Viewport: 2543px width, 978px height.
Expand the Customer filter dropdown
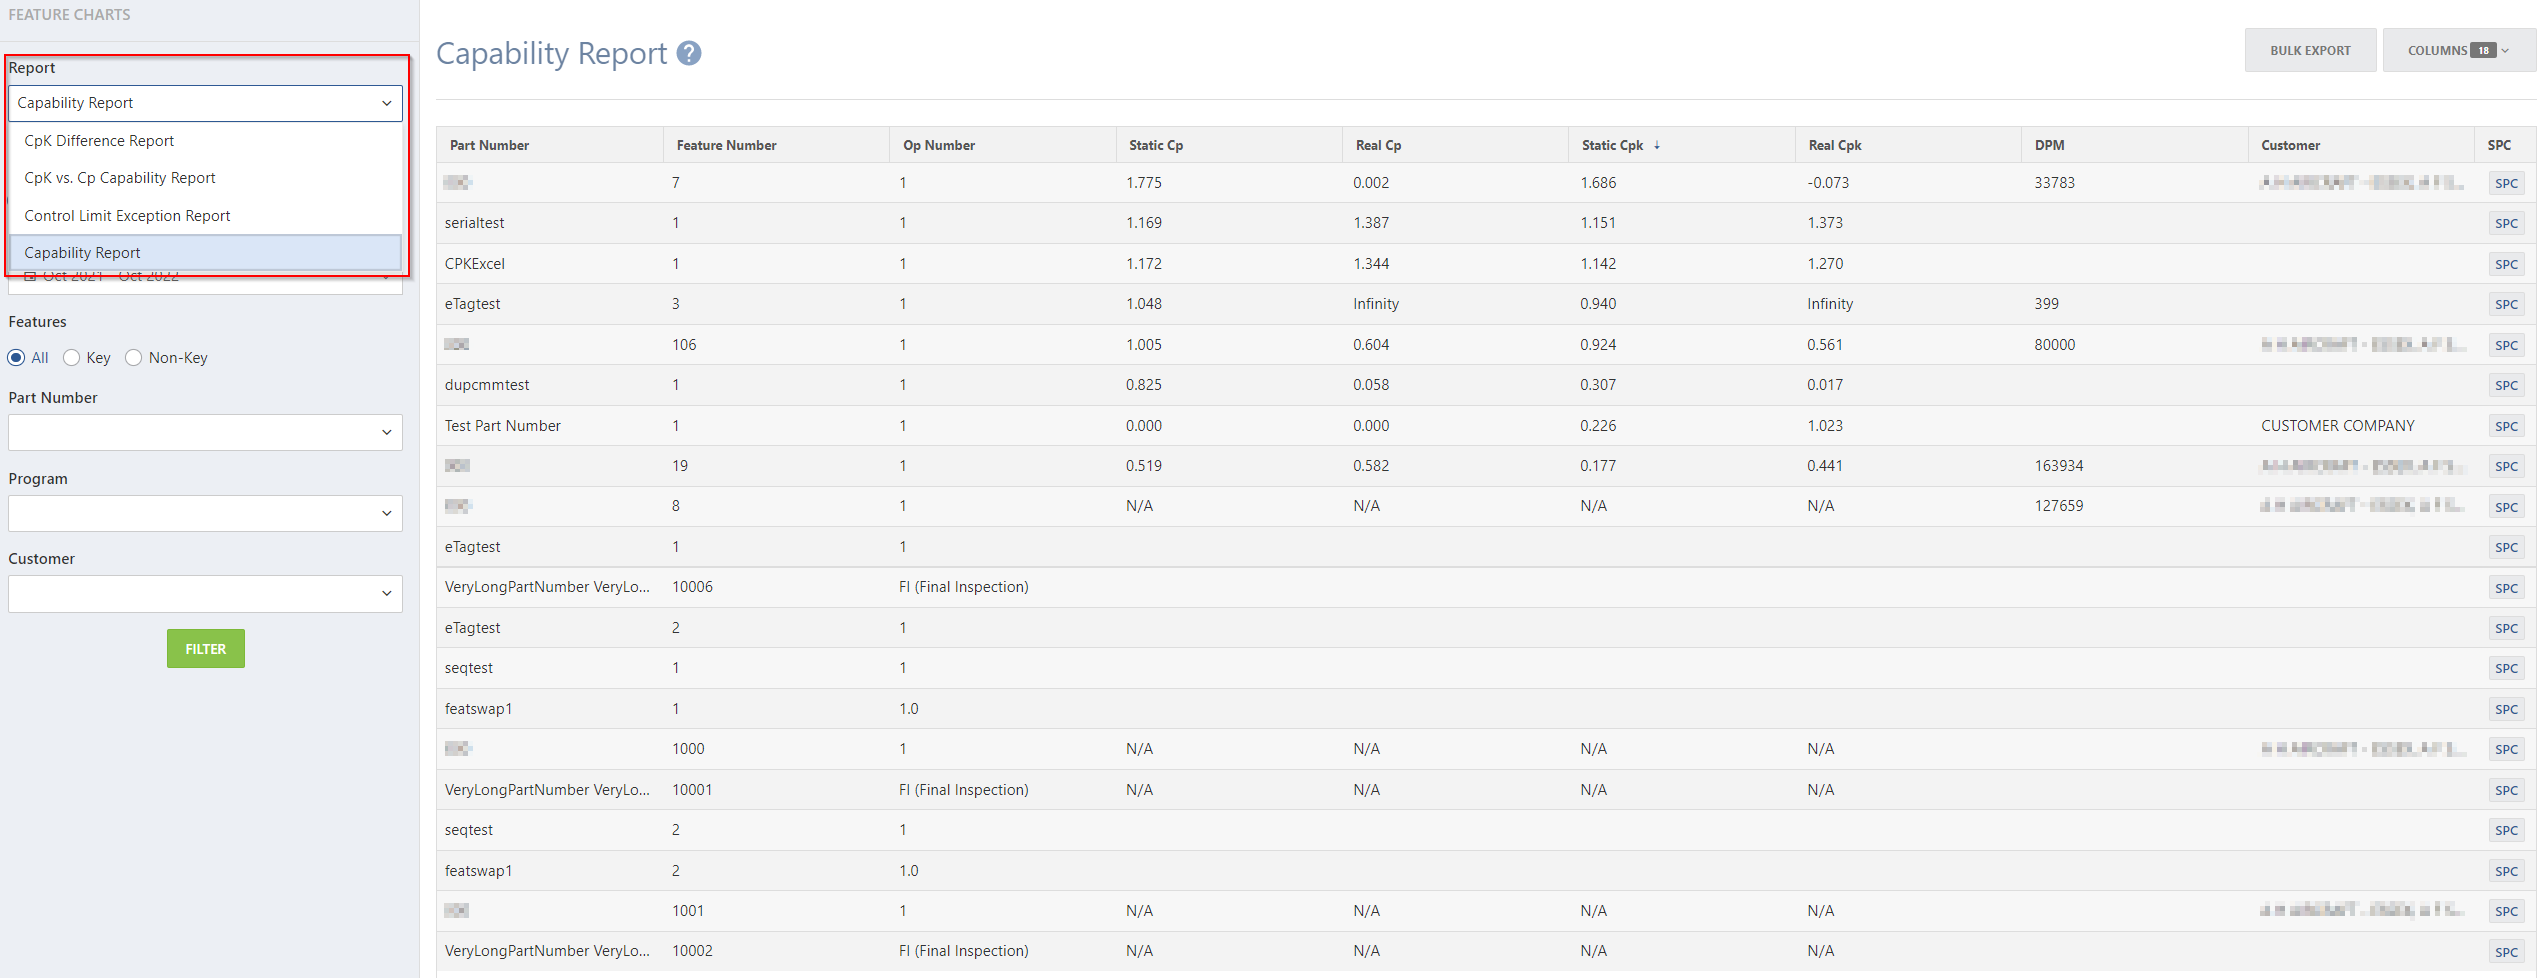pyautogui.click(x=205, y=593)
